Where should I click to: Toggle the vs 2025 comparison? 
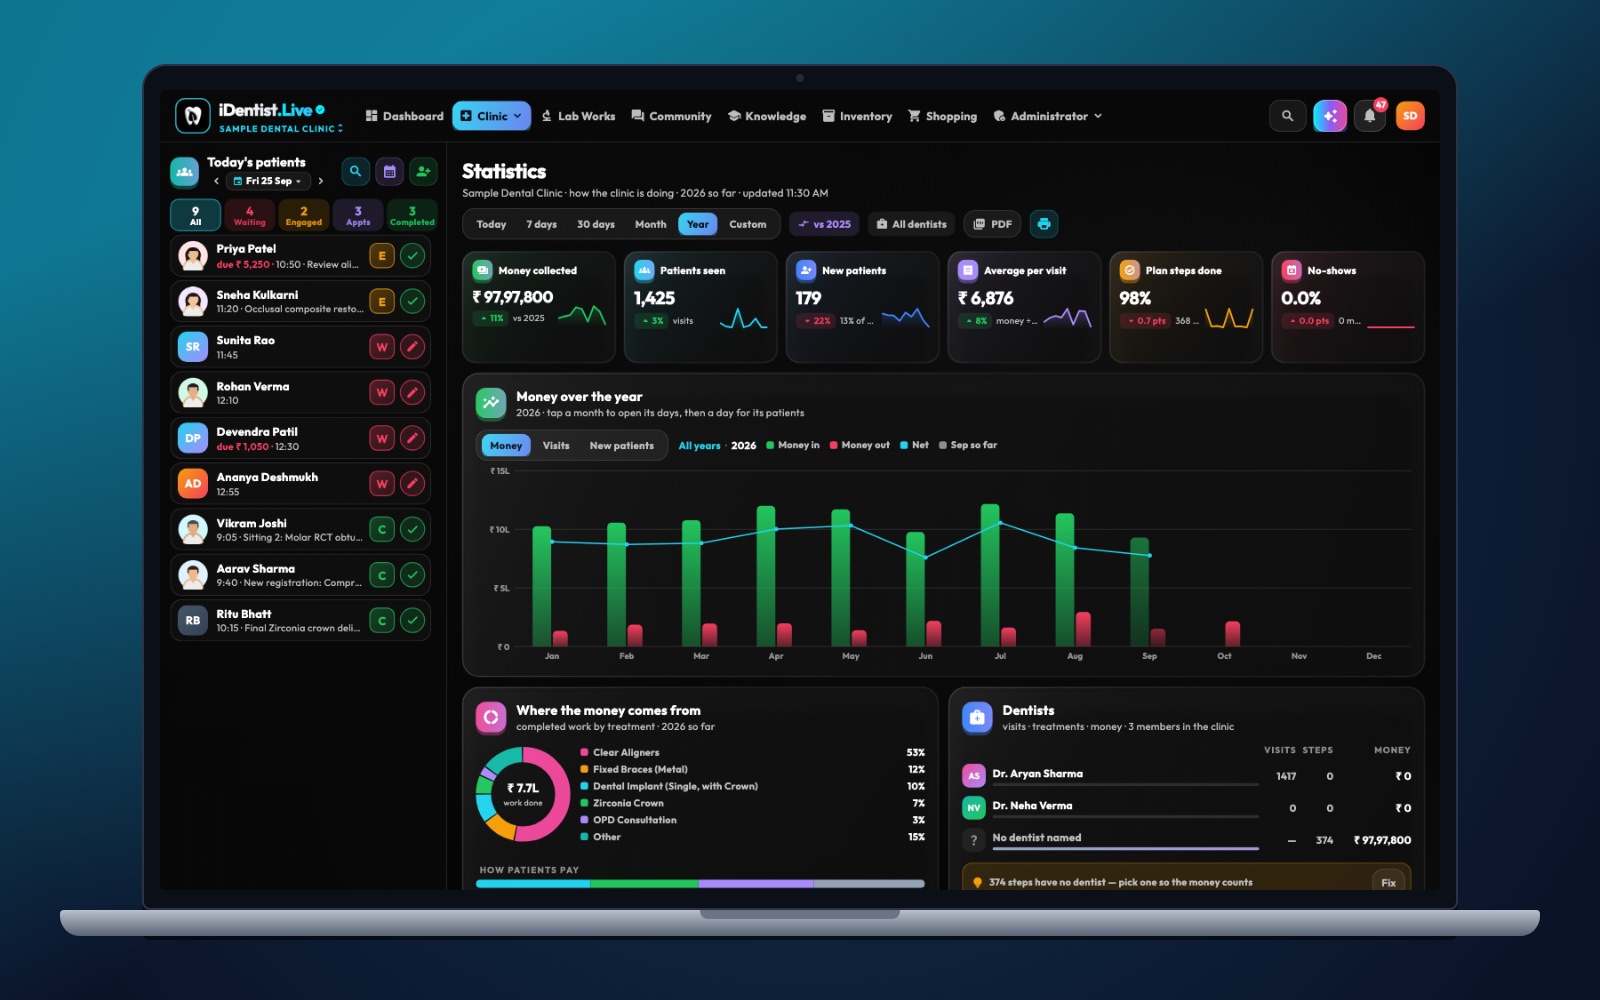tap(825, 224)
